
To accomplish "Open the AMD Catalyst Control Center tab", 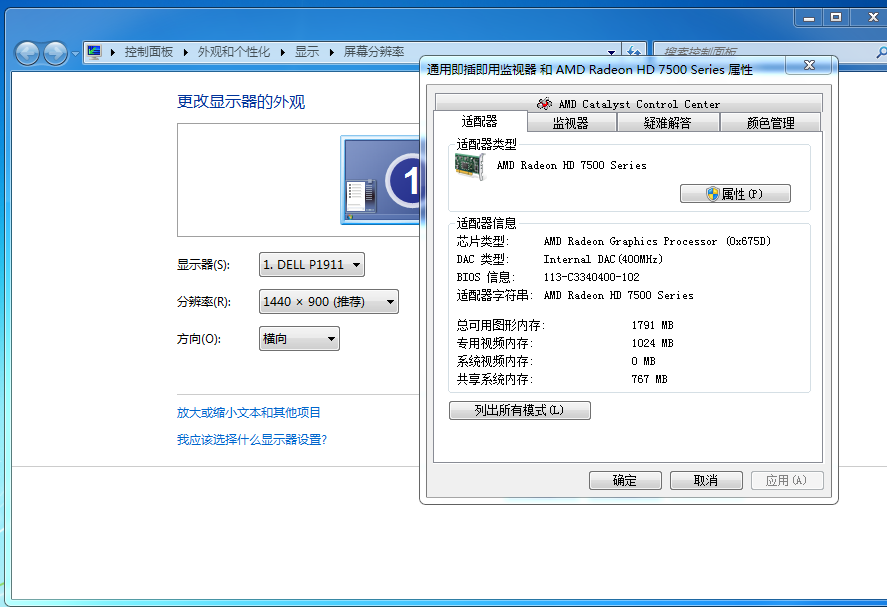I will tap(628, 104).
